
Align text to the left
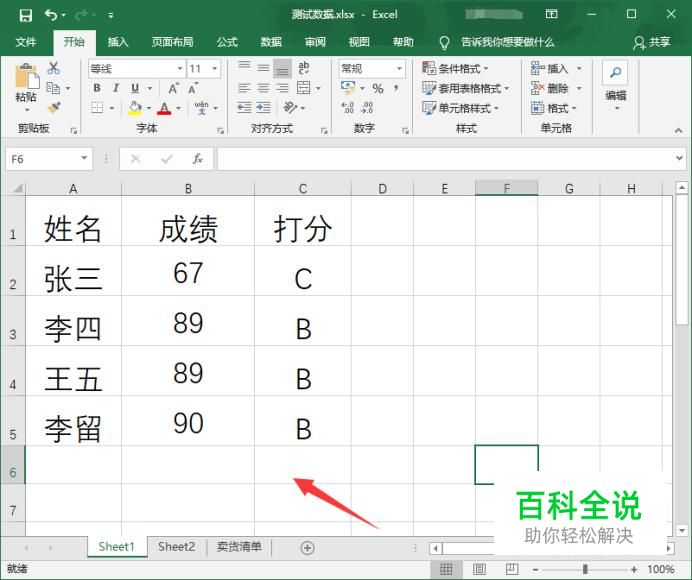pos(244,88)
